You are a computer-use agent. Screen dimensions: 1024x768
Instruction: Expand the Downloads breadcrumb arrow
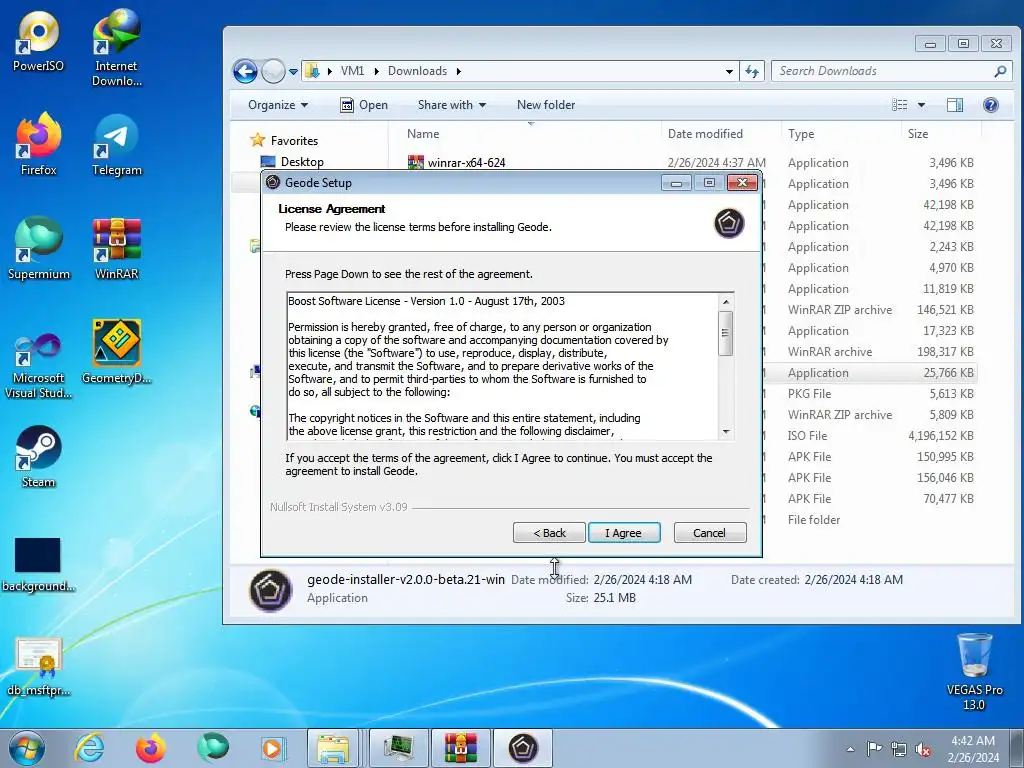pos(458,71)
